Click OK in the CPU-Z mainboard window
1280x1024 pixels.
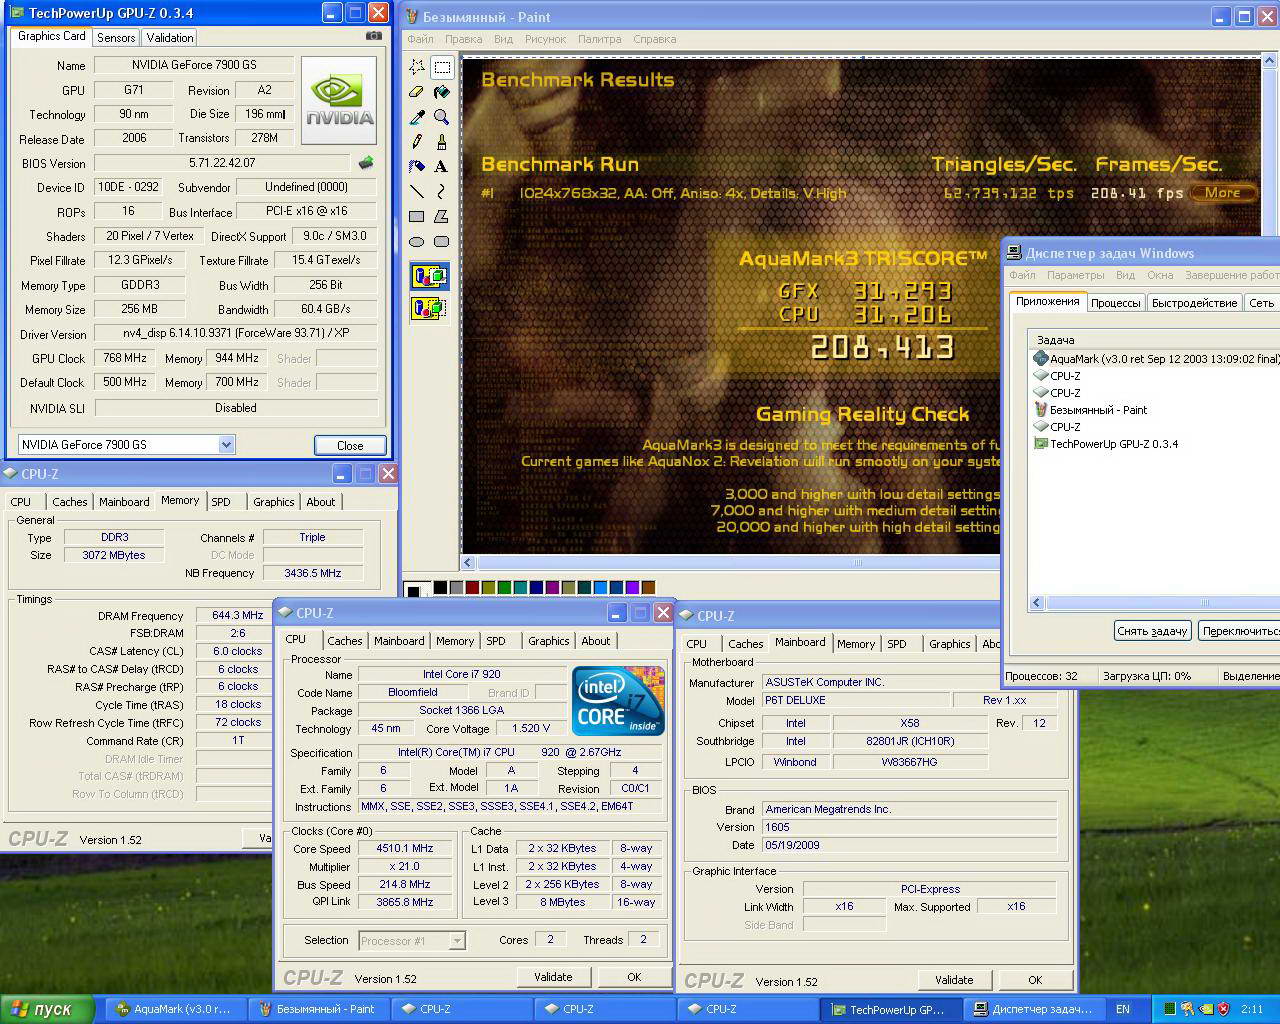[1035, 980]
